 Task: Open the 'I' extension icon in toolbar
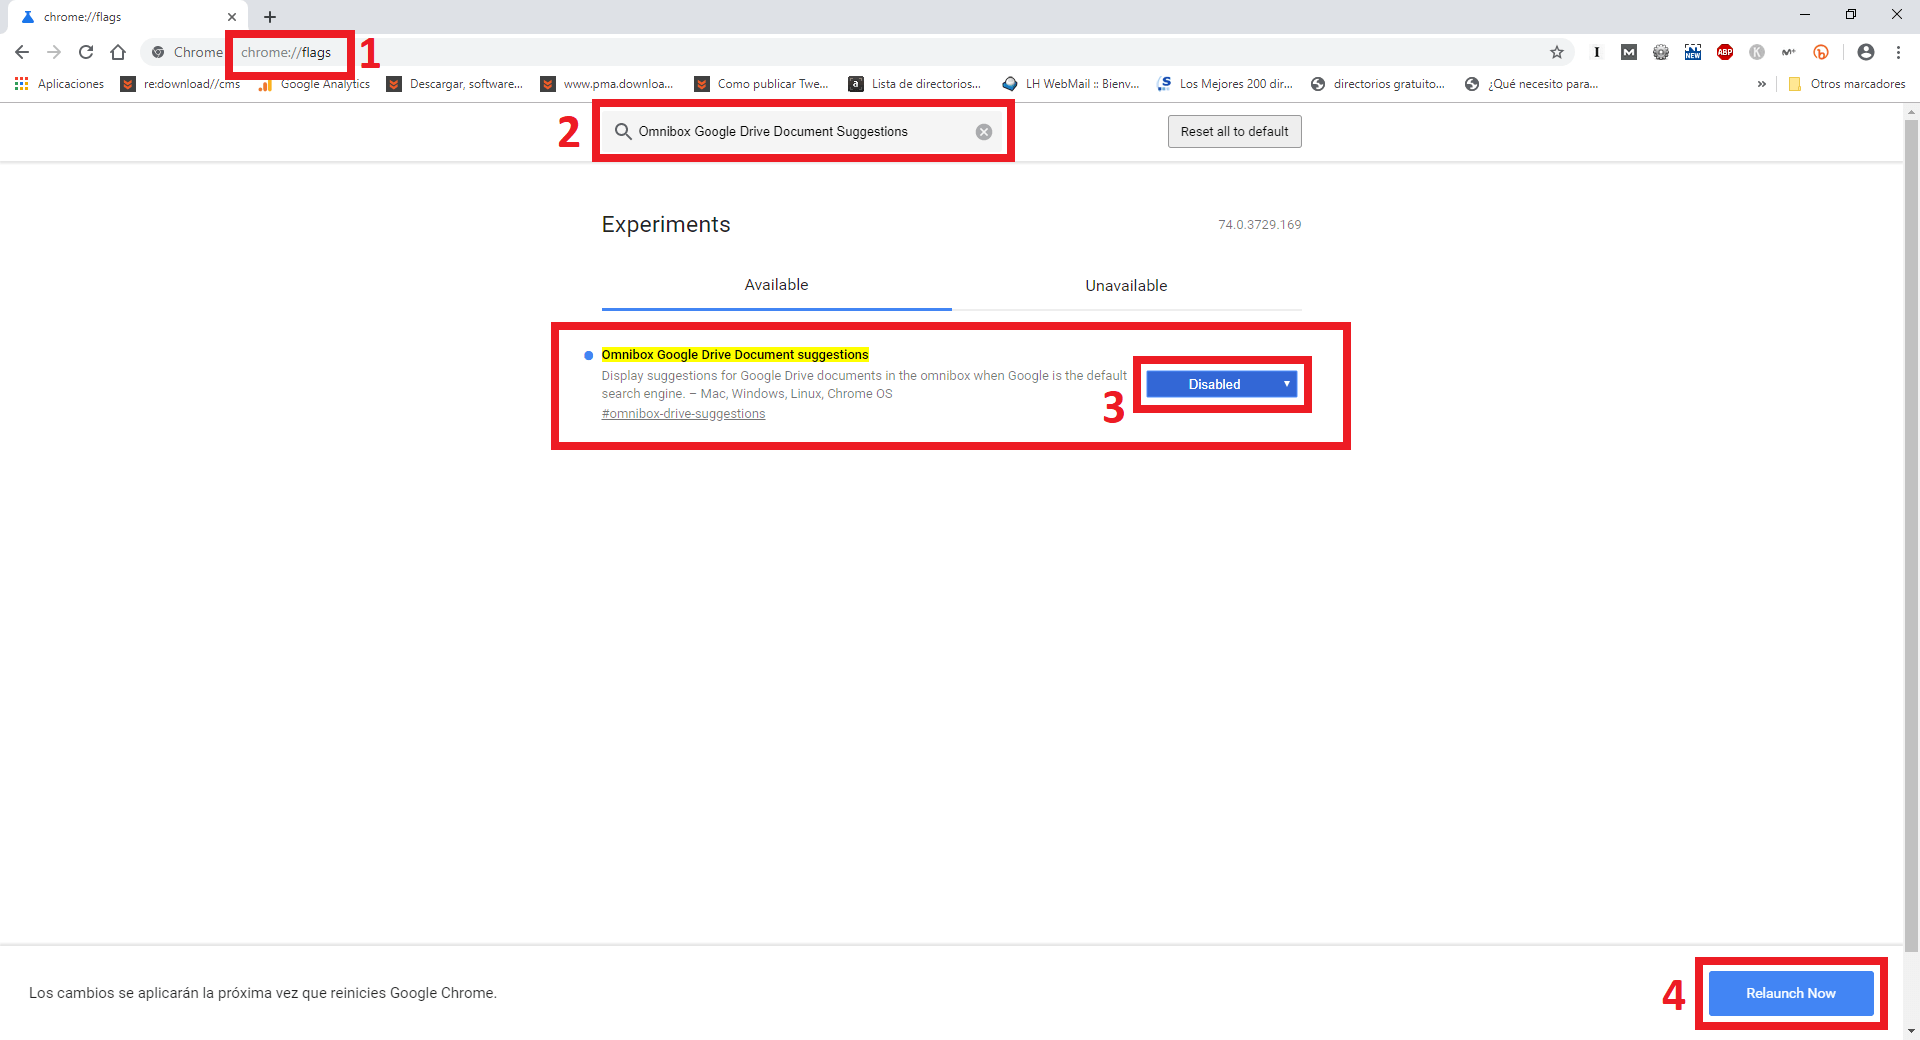point(1597,52)
